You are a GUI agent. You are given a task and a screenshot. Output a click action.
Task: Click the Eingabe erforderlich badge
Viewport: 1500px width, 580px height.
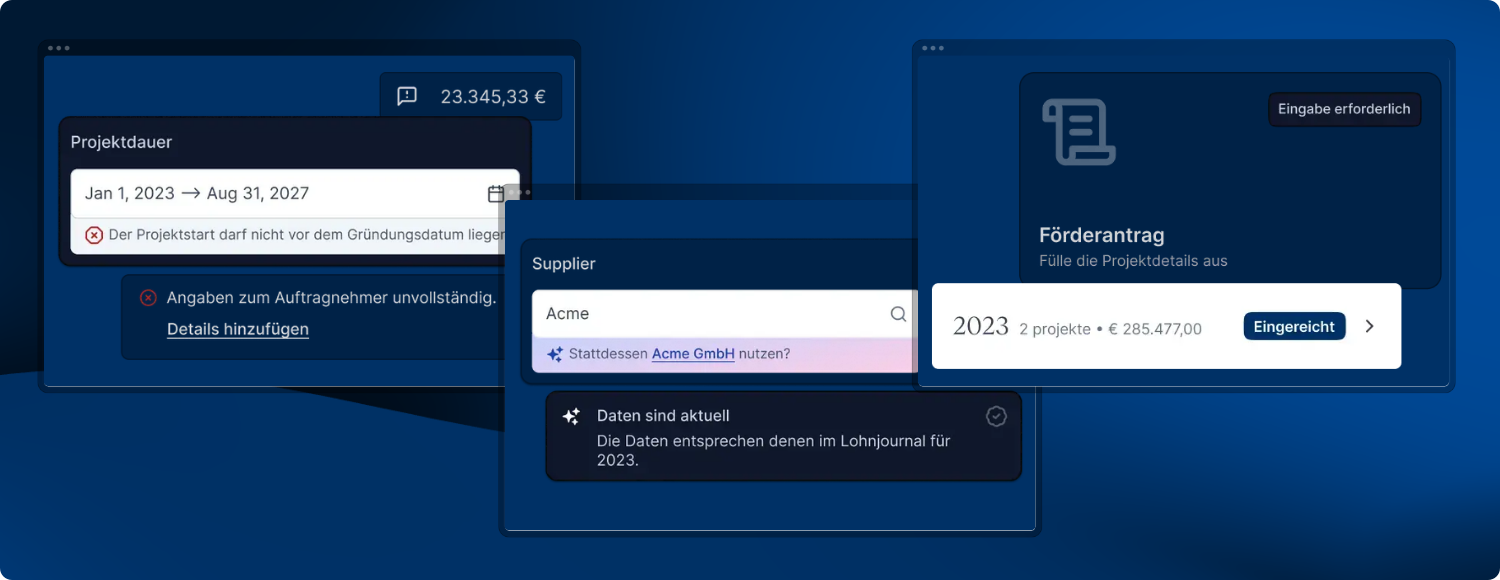click(x=1344, y=109)
